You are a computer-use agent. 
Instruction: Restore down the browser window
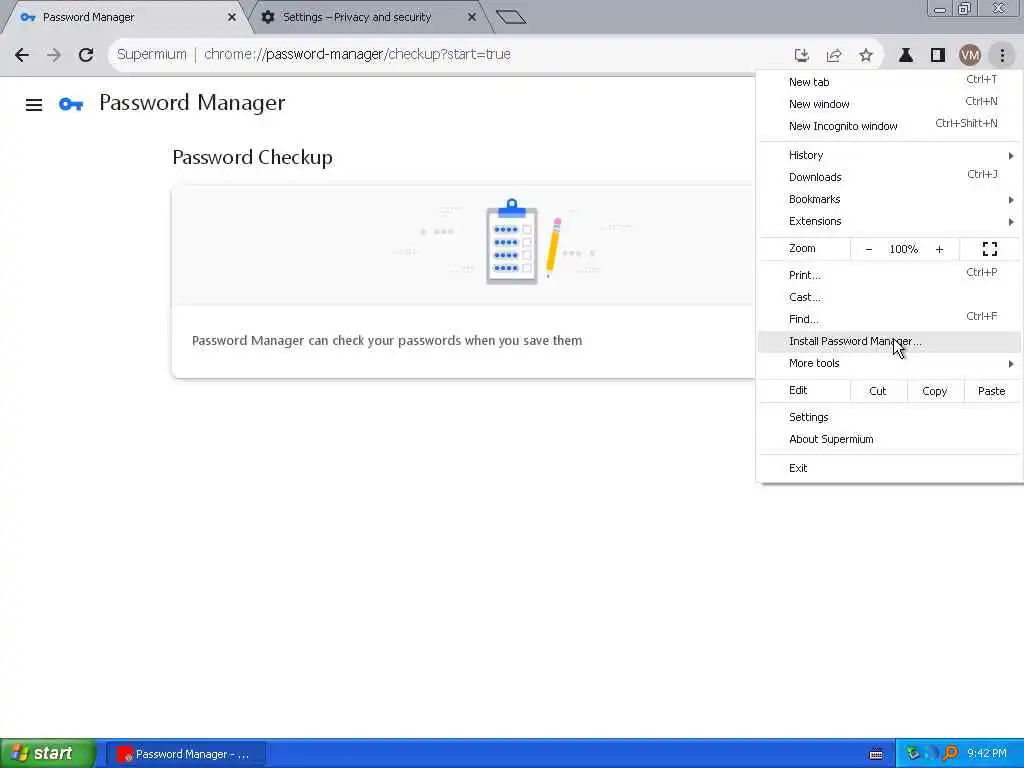[x=965, y=9]
